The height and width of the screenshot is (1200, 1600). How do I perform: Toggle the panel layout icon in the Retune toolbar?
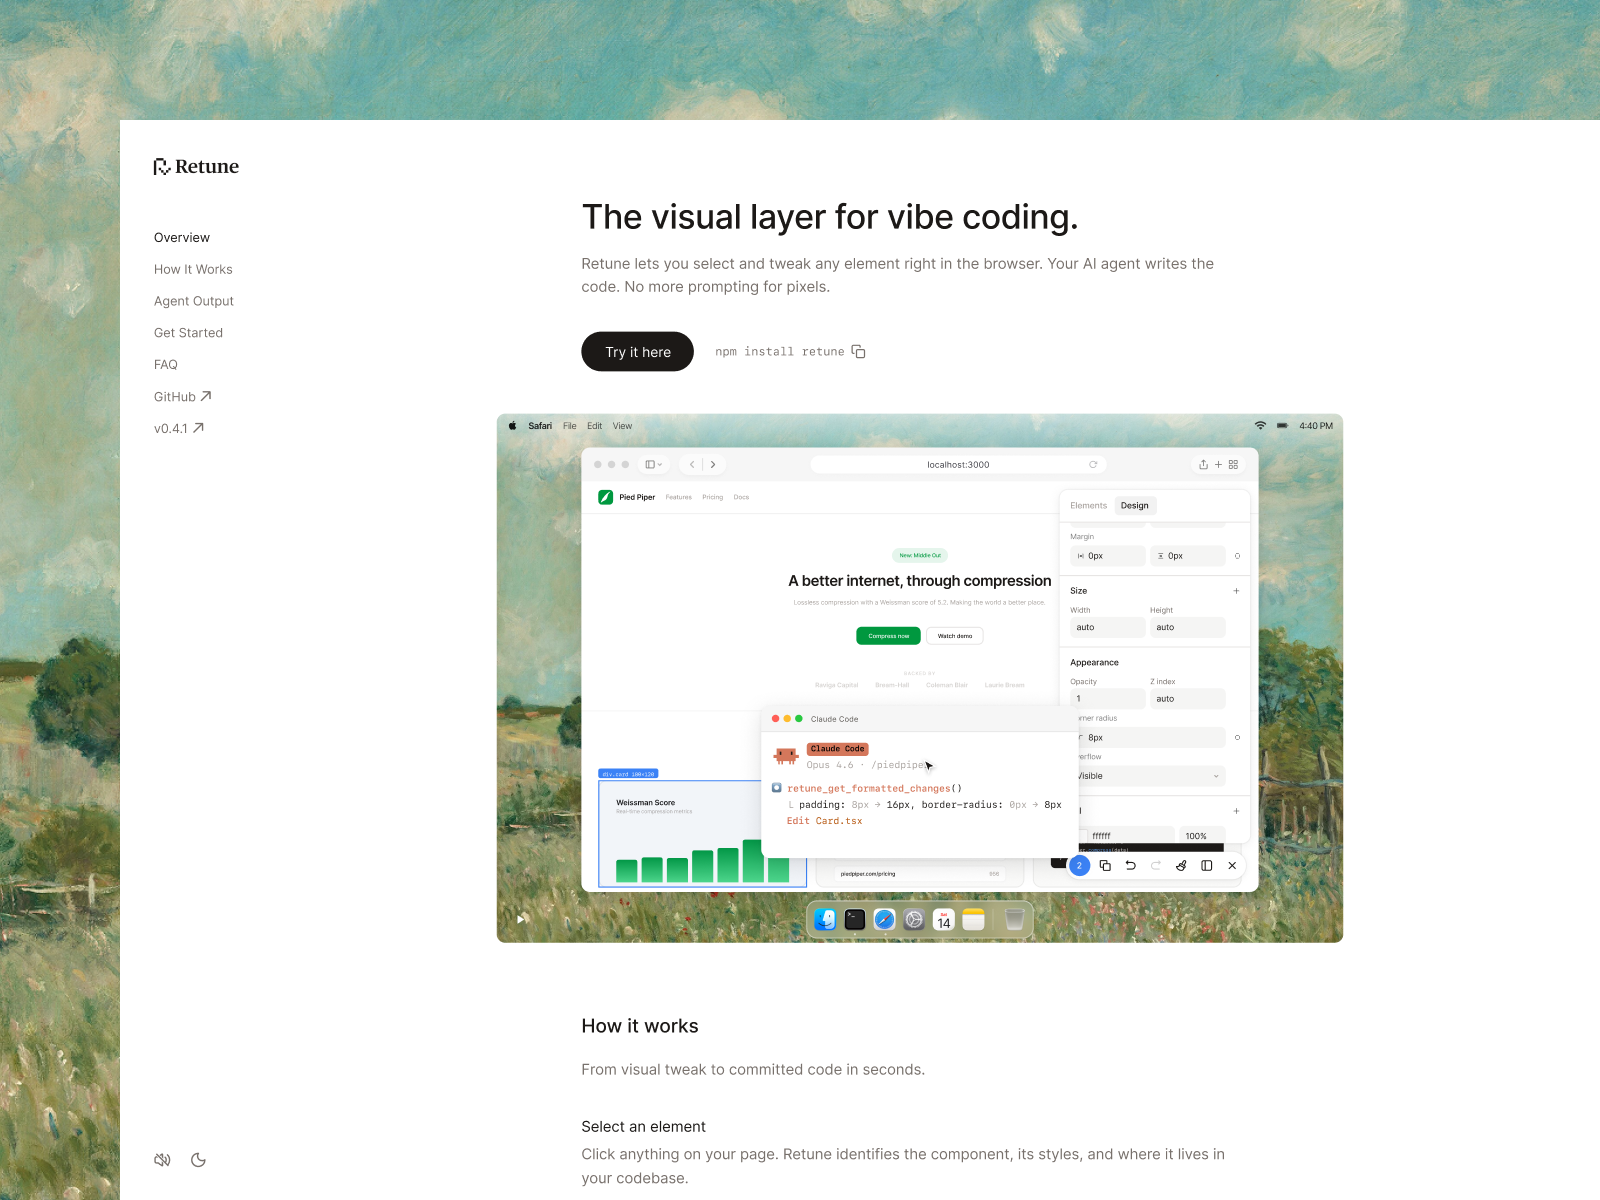(1207, 866)
